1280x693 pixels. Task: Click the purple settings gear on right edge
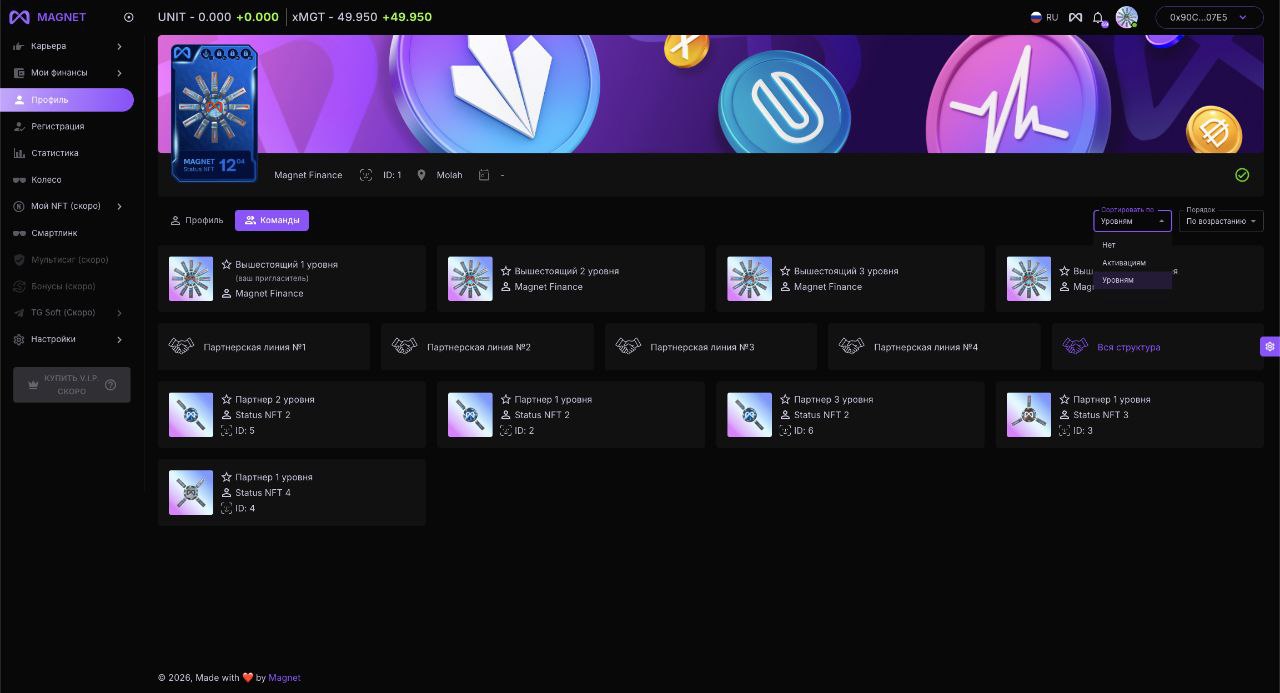point(1269,347)
